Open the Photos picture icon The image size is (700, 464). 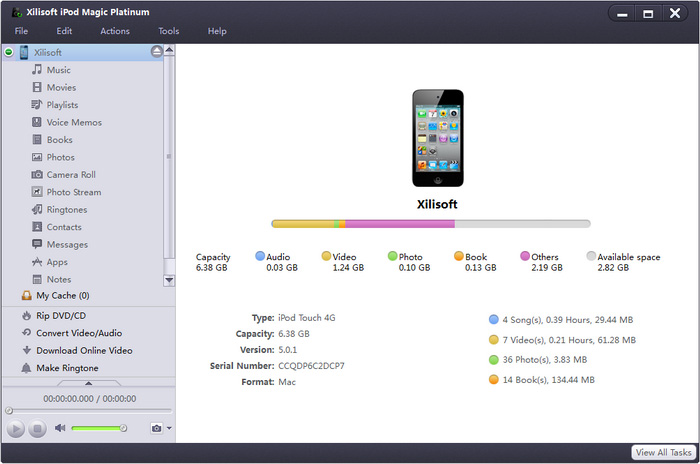click(37, 157)
